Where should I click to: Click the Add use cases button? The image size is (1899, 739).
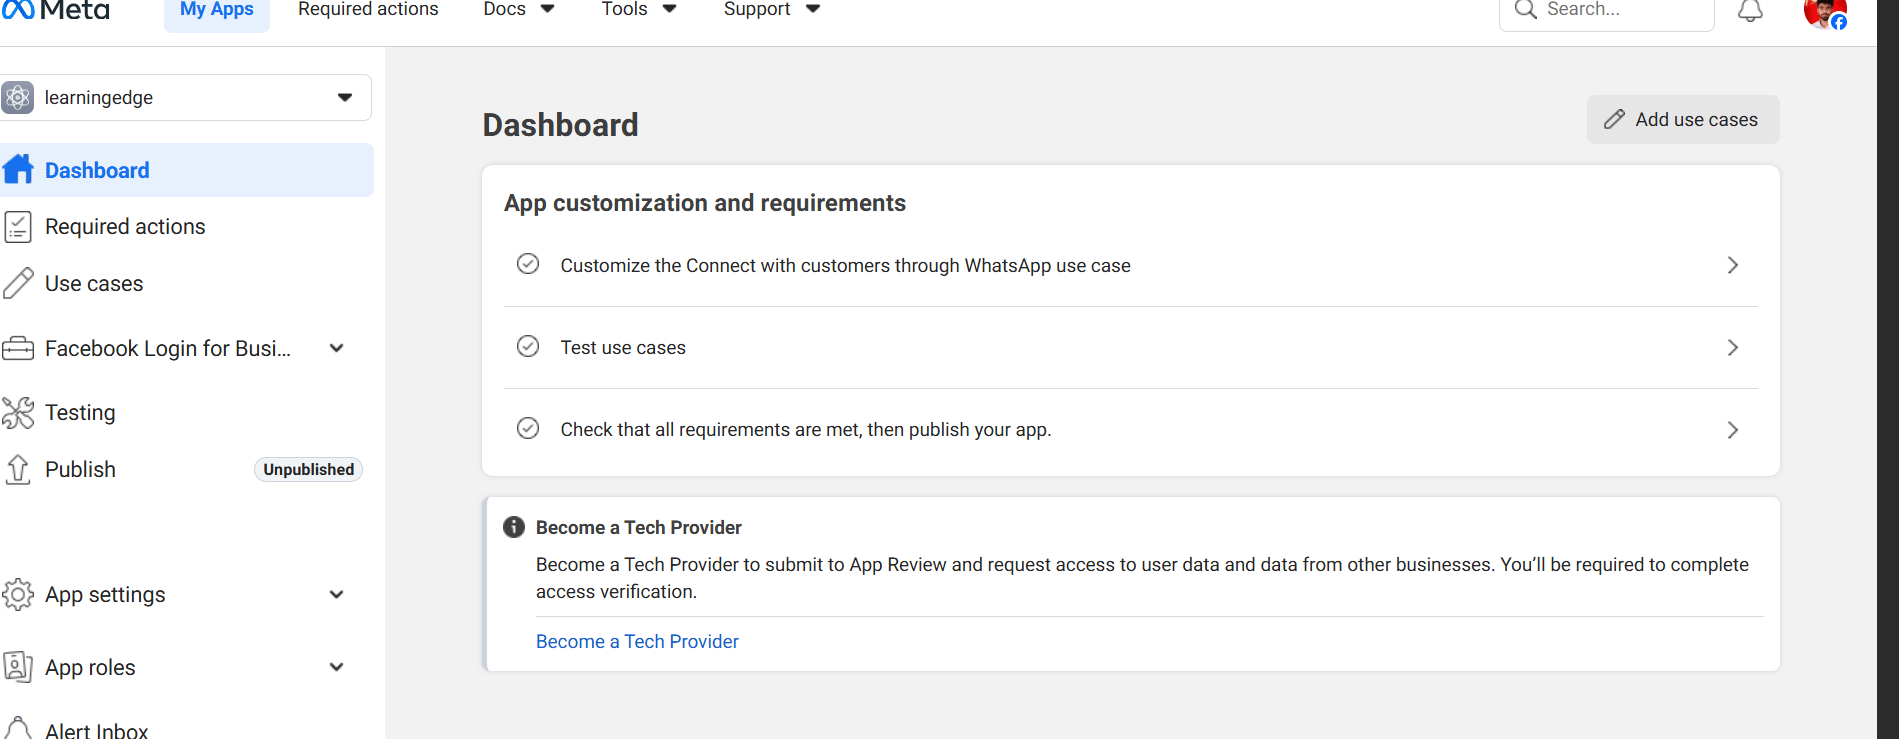point(1683,119)
